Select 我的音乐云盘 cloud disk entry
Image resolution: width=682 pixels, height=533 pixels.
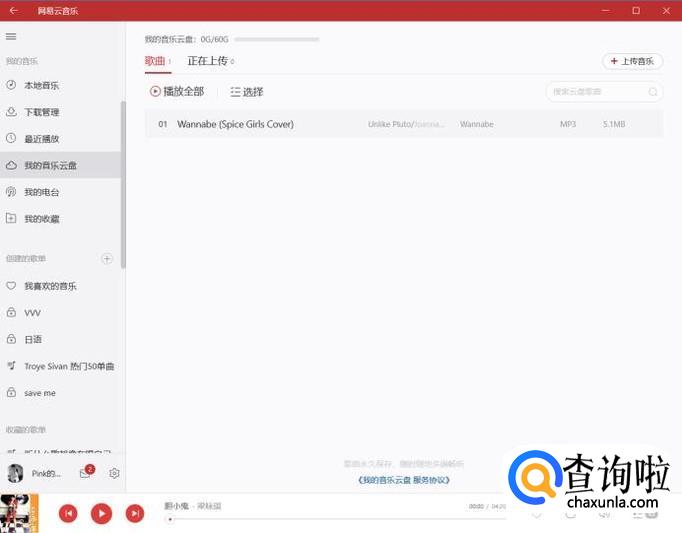[60, 165]
